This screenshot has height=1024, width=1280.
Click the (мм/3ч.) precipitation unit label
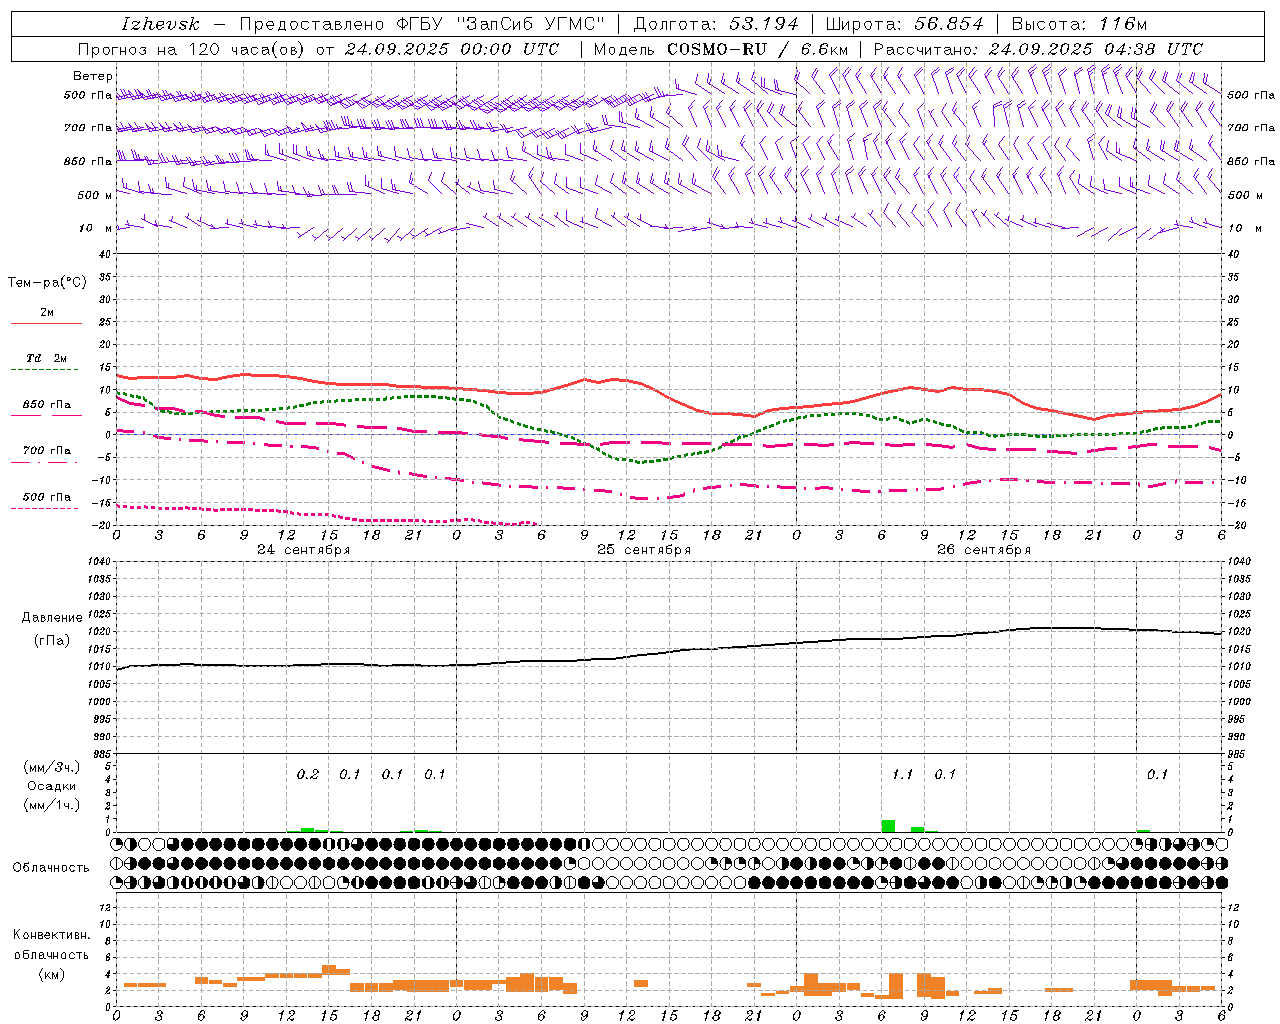coord(52,767)
